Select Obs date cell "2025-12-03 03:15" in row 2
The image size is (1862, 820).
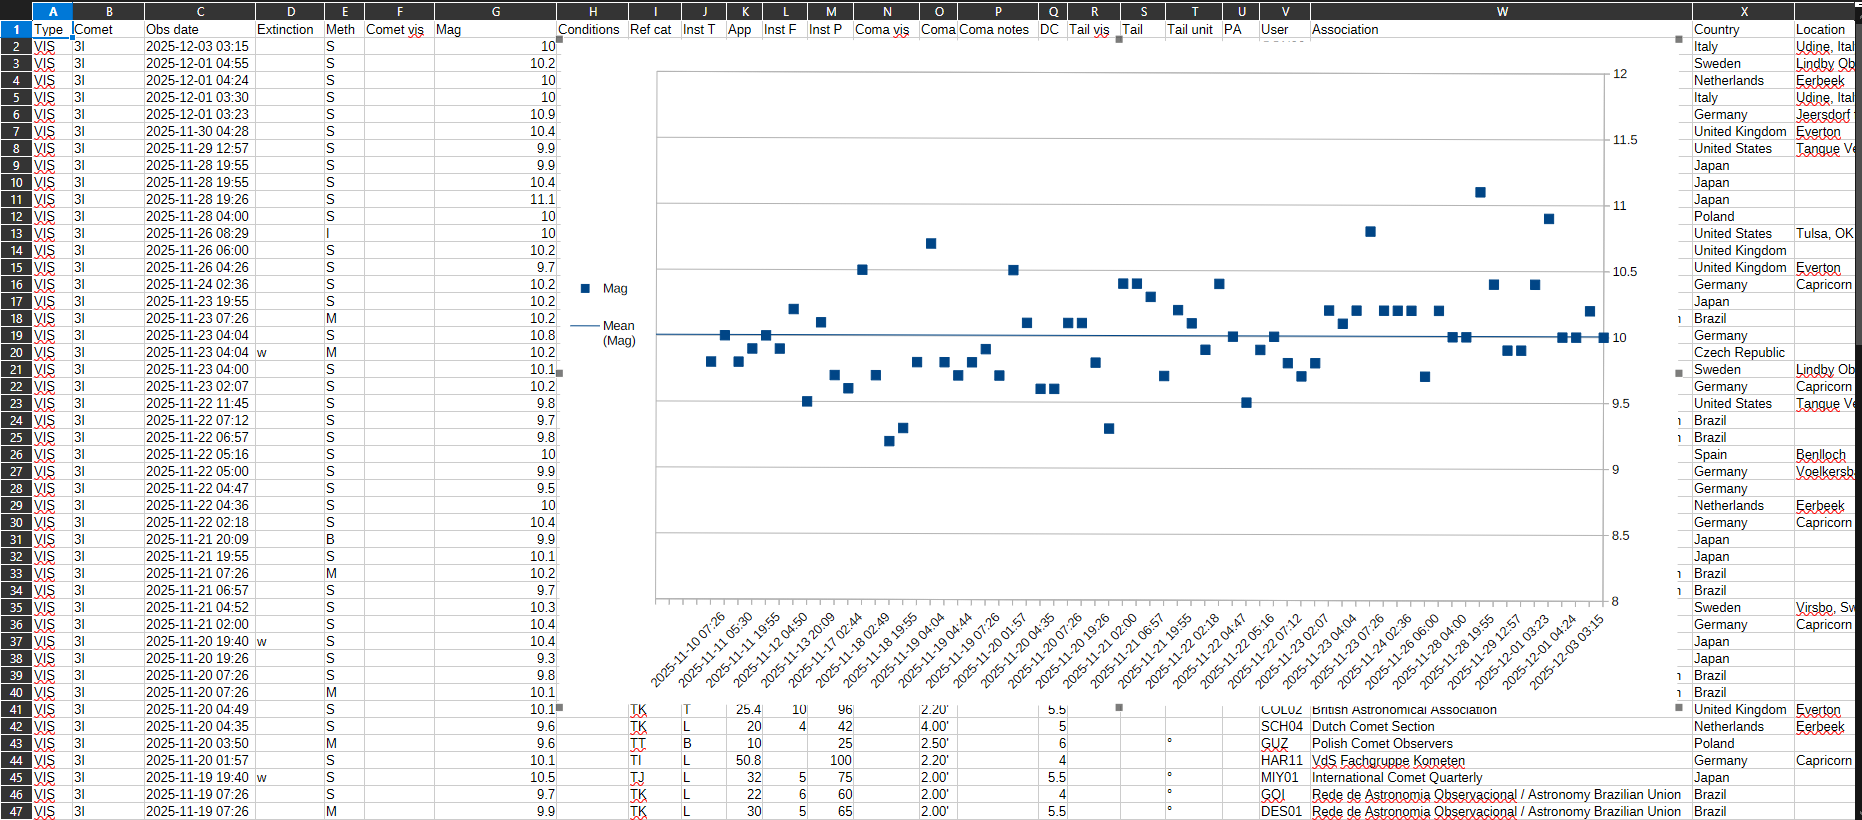[200, 46]
